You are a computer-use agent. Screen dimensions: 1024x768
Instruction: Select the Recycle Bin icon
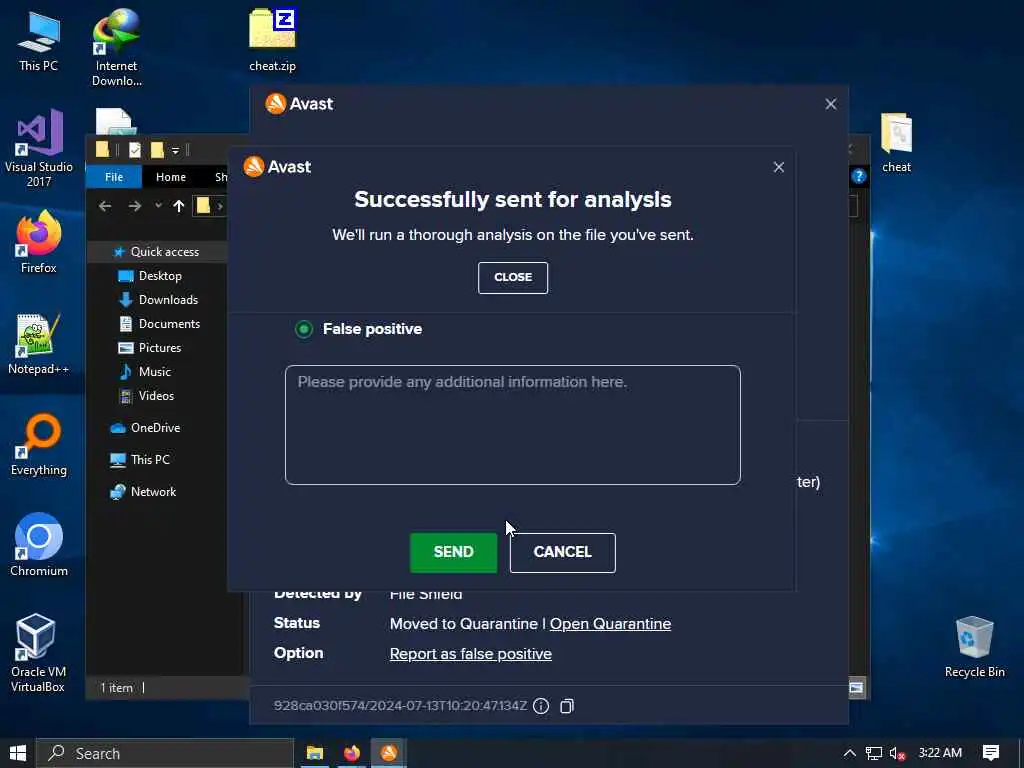(x=974, y=647)
